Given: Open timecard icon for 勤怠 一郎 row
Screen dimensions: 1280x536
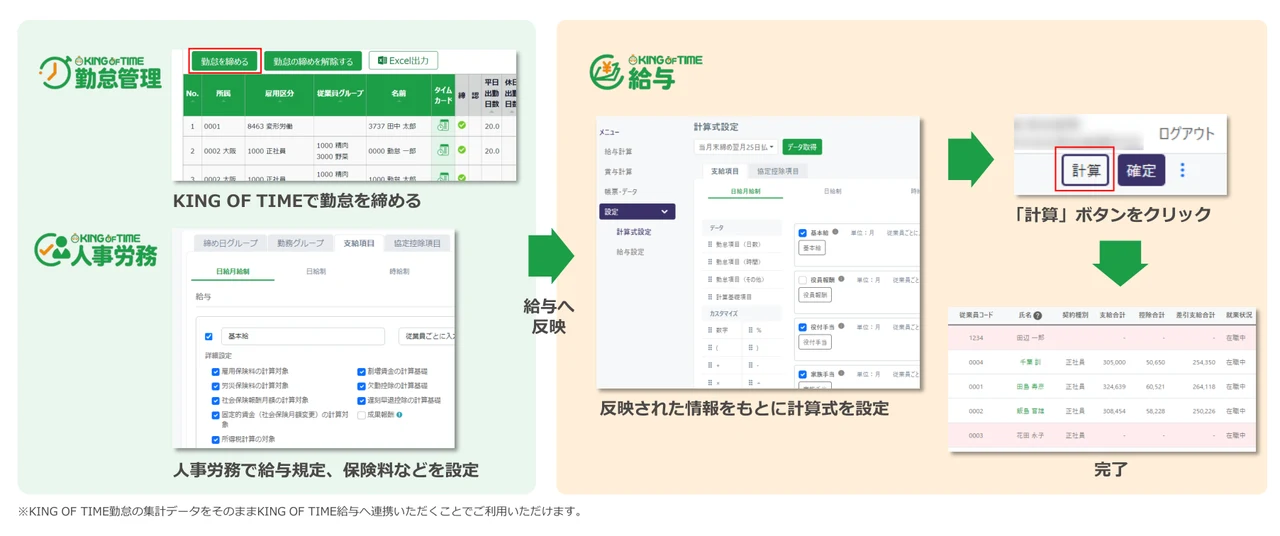Looking at the screenshot, I should click(442, 151).
